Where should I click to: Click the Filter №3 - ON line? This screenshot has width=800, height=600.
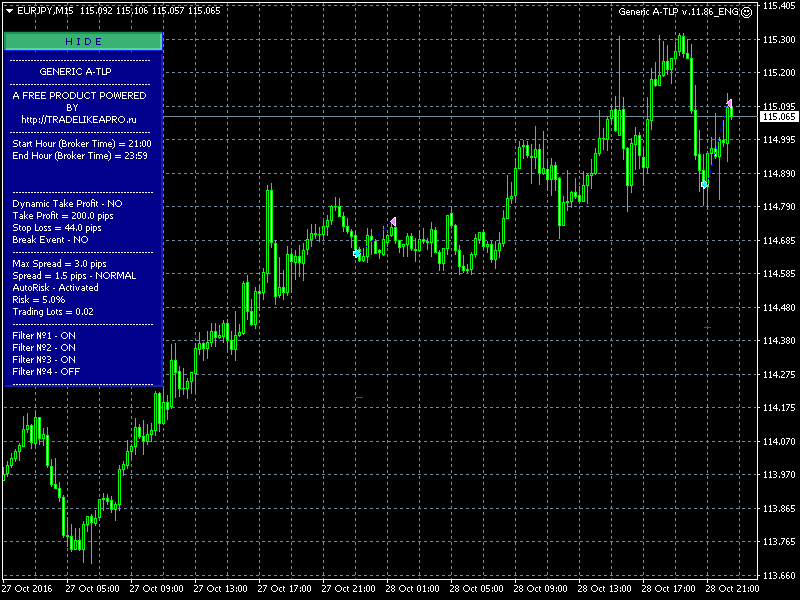click(x=44, y=360)
